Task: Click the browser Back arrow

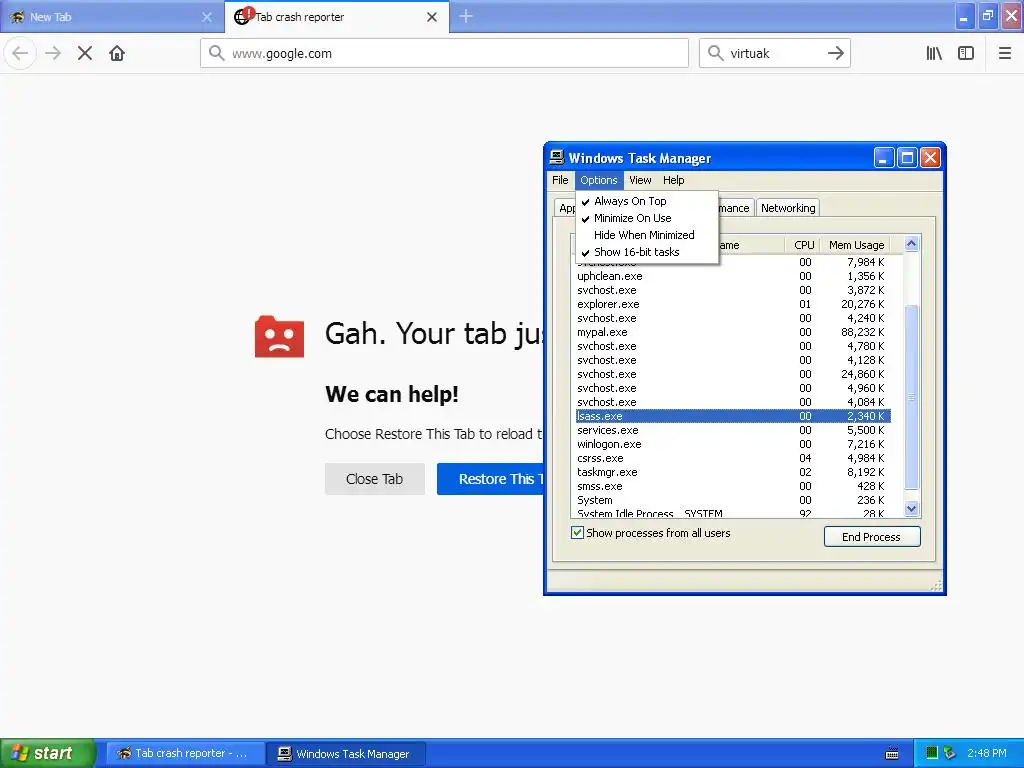Action: click(x=20, y=53)
